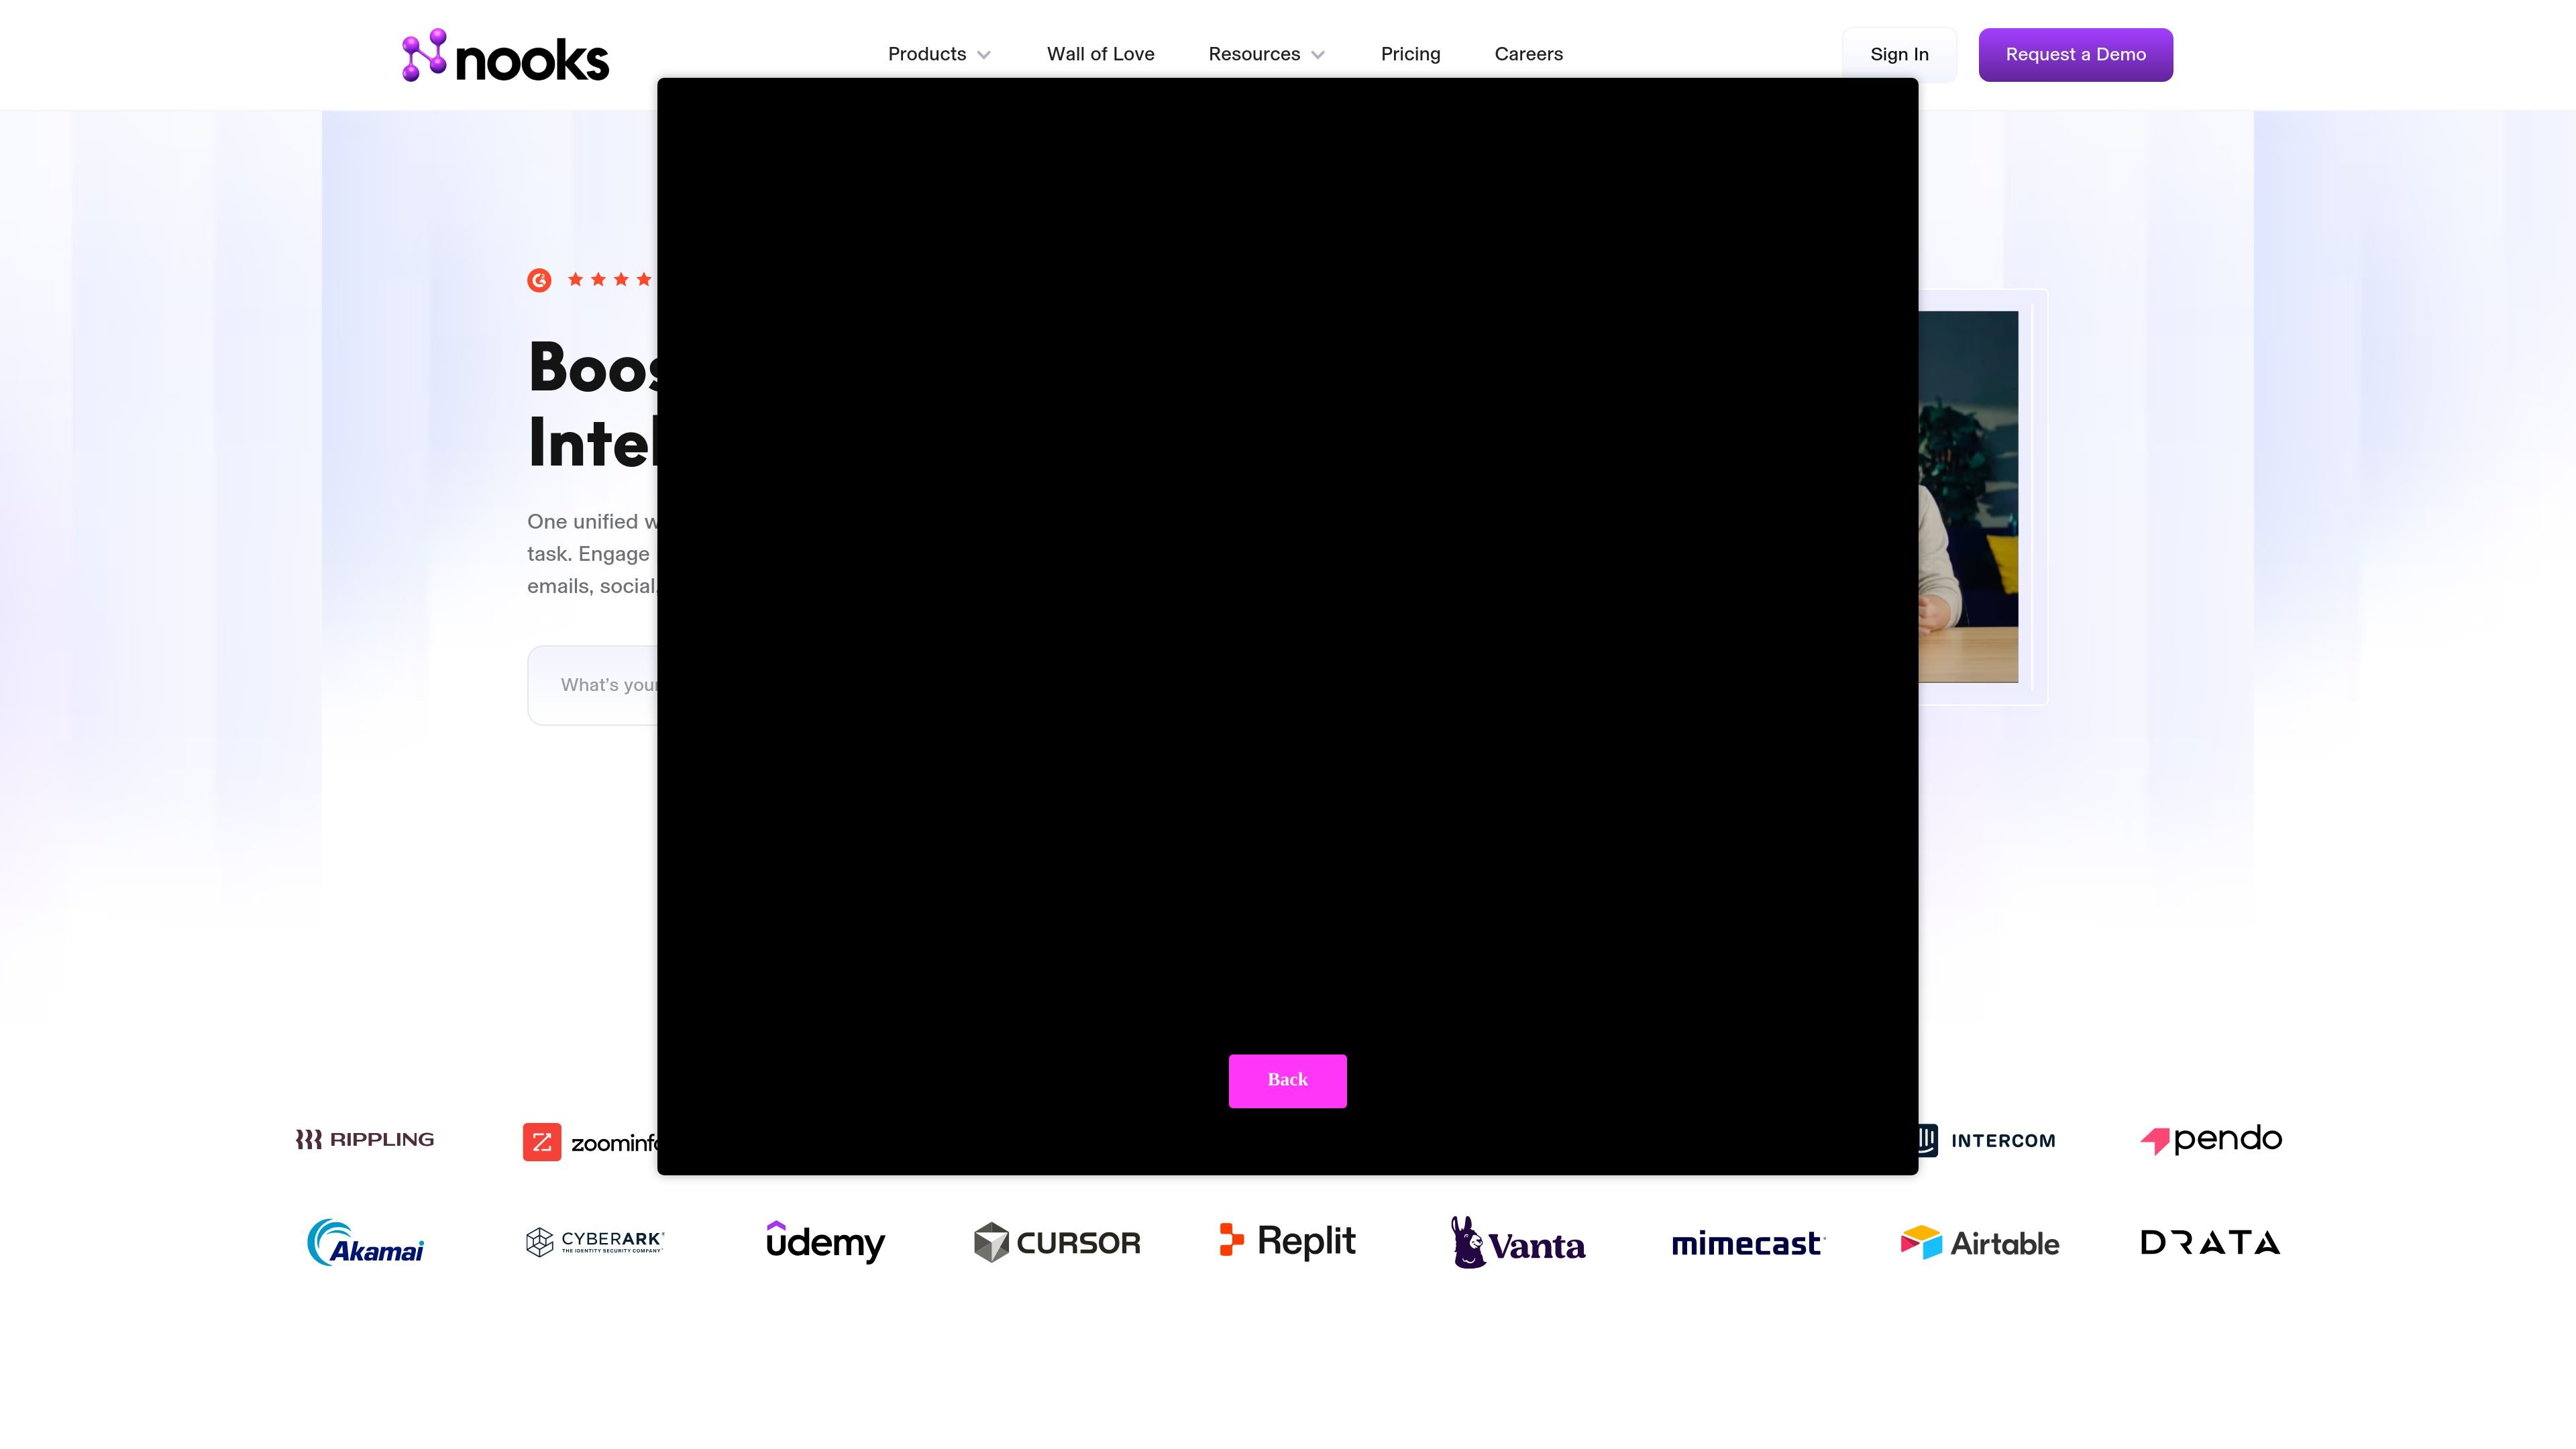
Task: Click the ZoomInfo logo
Action: [590, 1141]
